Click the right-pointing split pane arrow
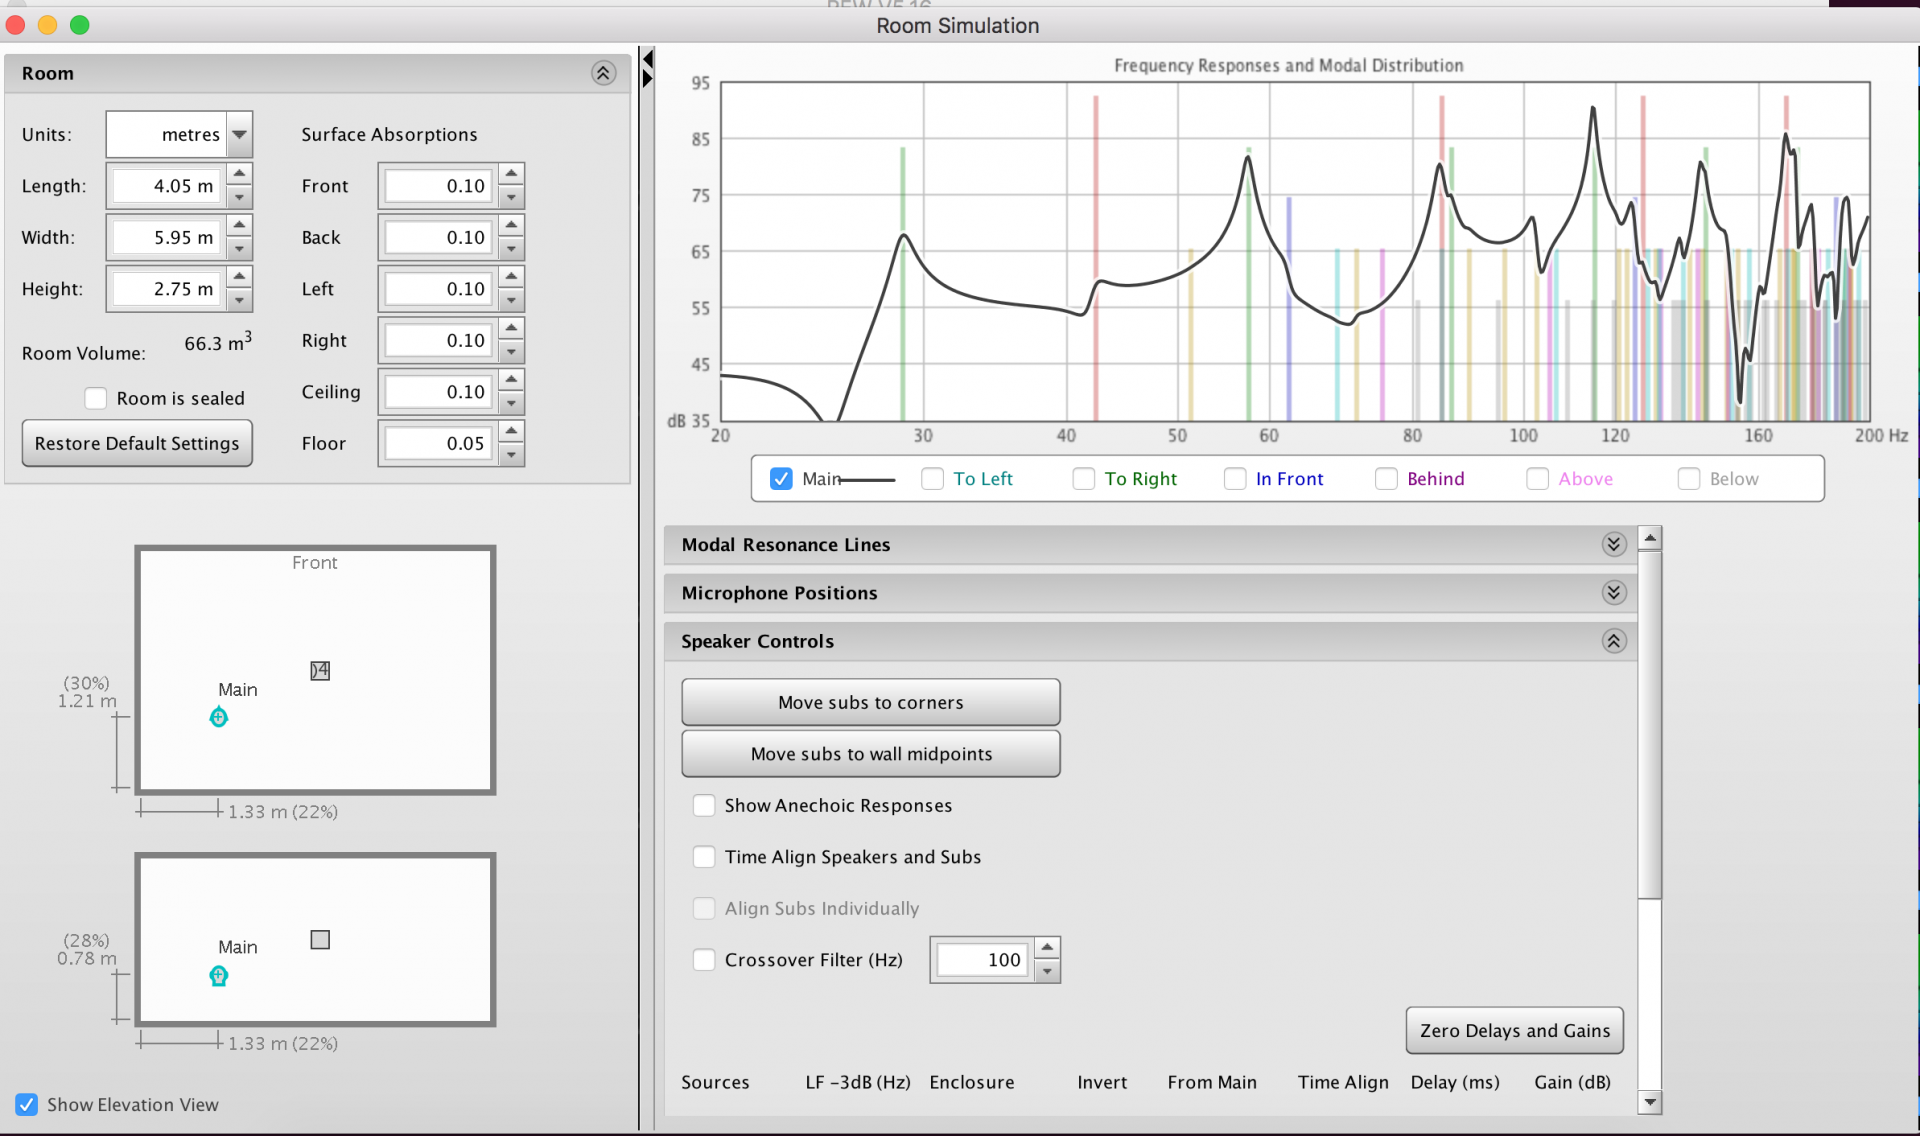Image resolution: width=1920 pixels, height=1136 pixels. pos(648,78)
